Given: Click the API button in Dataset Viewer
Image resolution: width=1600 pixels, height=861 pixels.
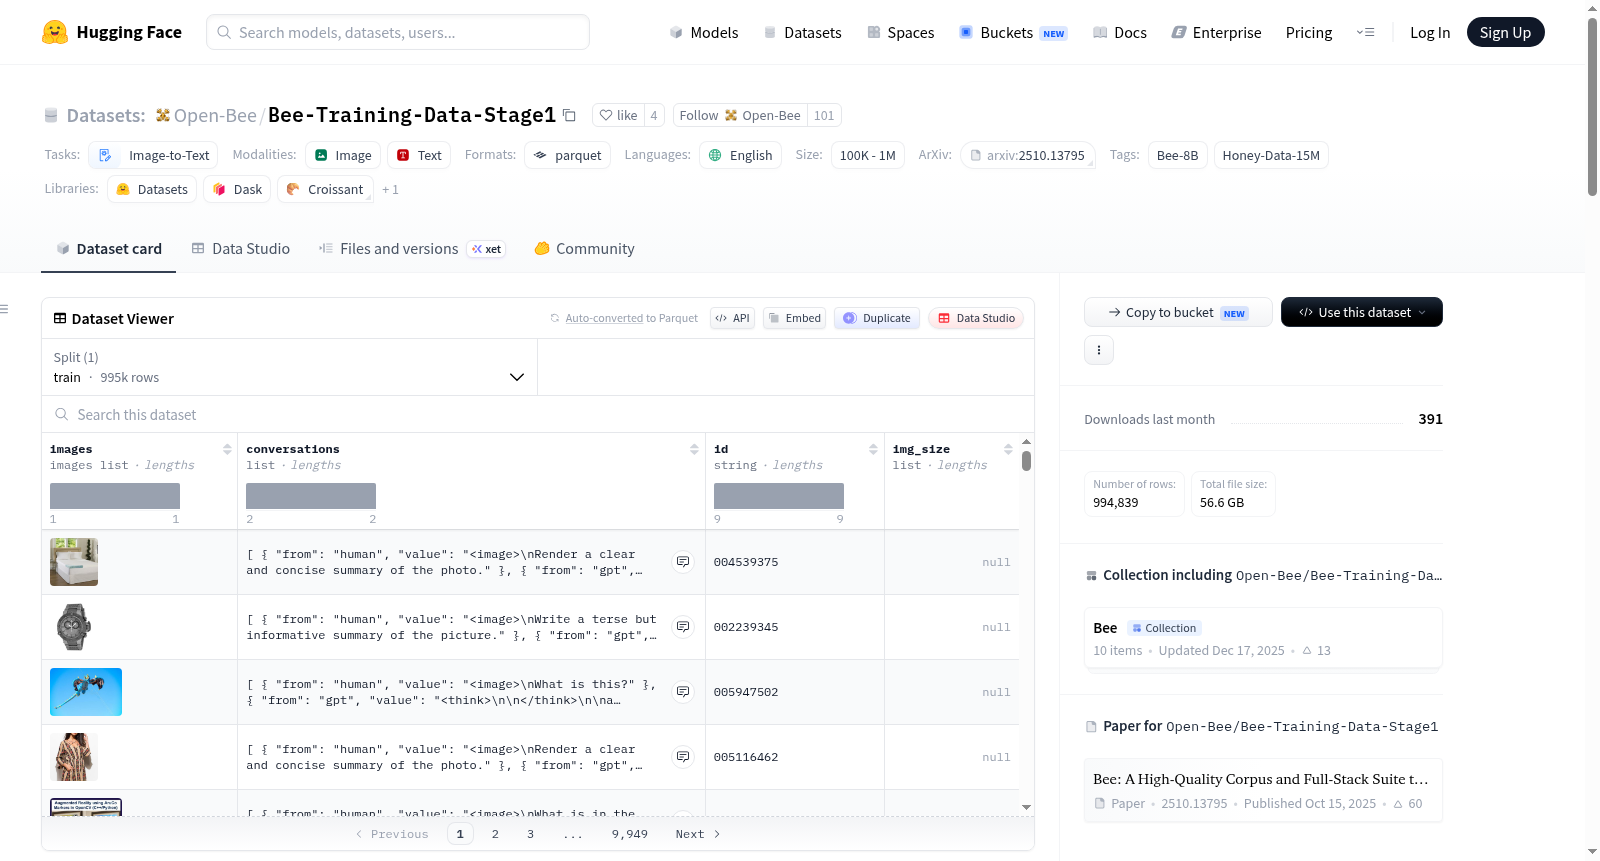Looking at the screenshot, I should click(732, 318).
